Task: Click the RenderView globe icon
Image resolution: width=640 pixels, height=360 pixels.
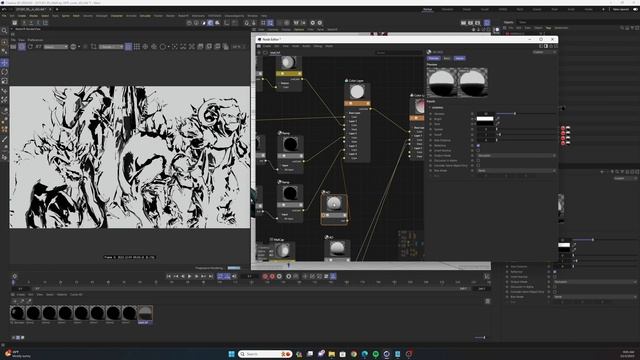Action: click(73, 47)
